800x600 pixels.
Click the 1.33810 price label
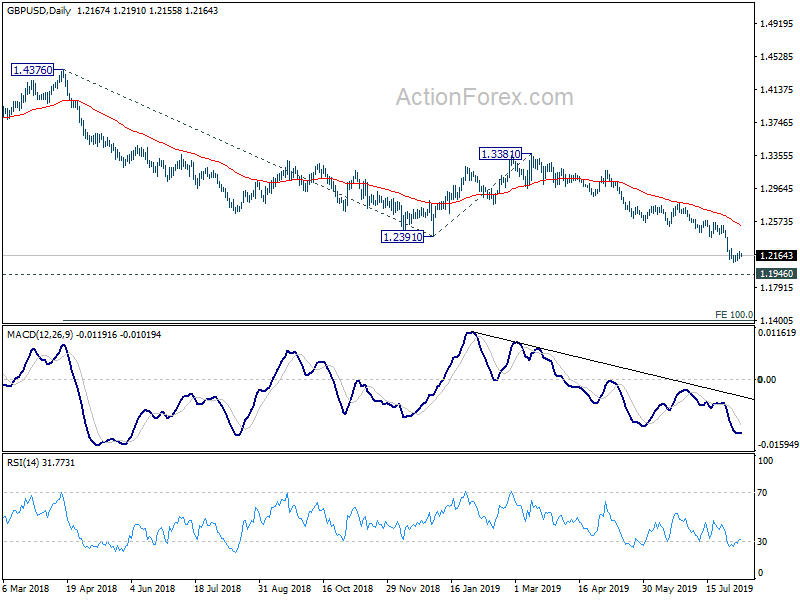[501, 154]
